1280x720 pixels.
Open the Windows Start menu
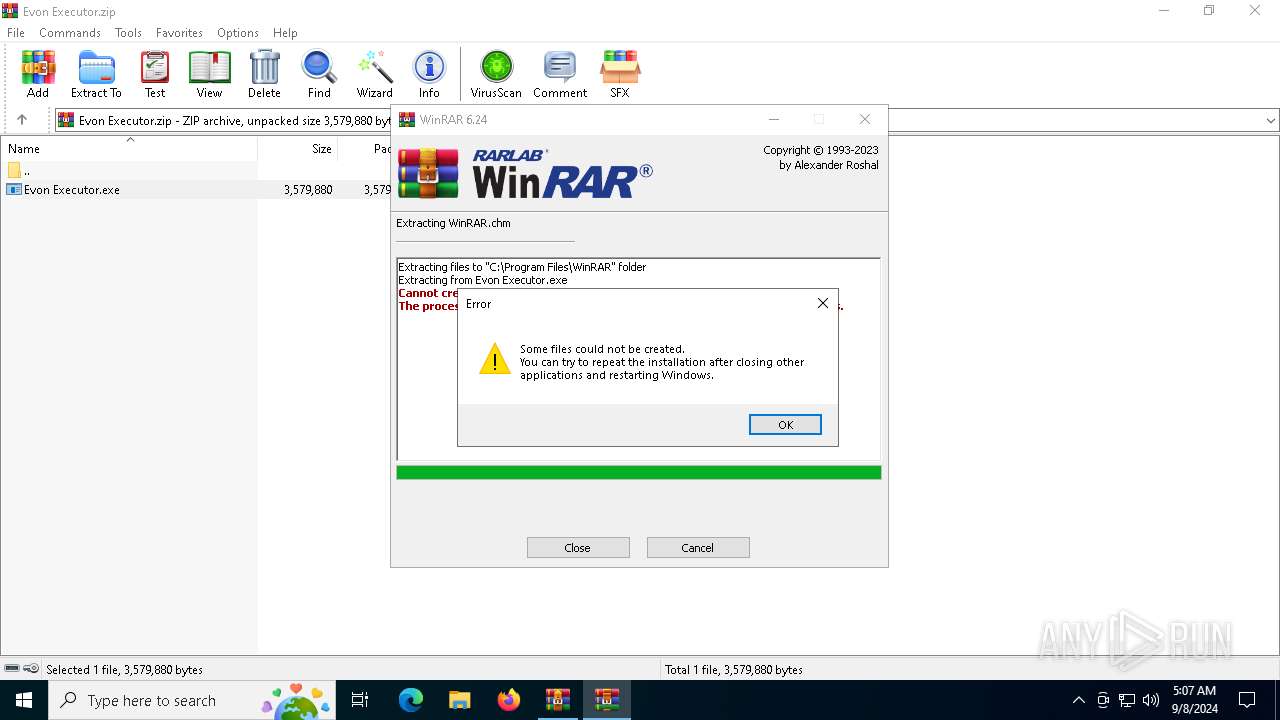(24, 700)
